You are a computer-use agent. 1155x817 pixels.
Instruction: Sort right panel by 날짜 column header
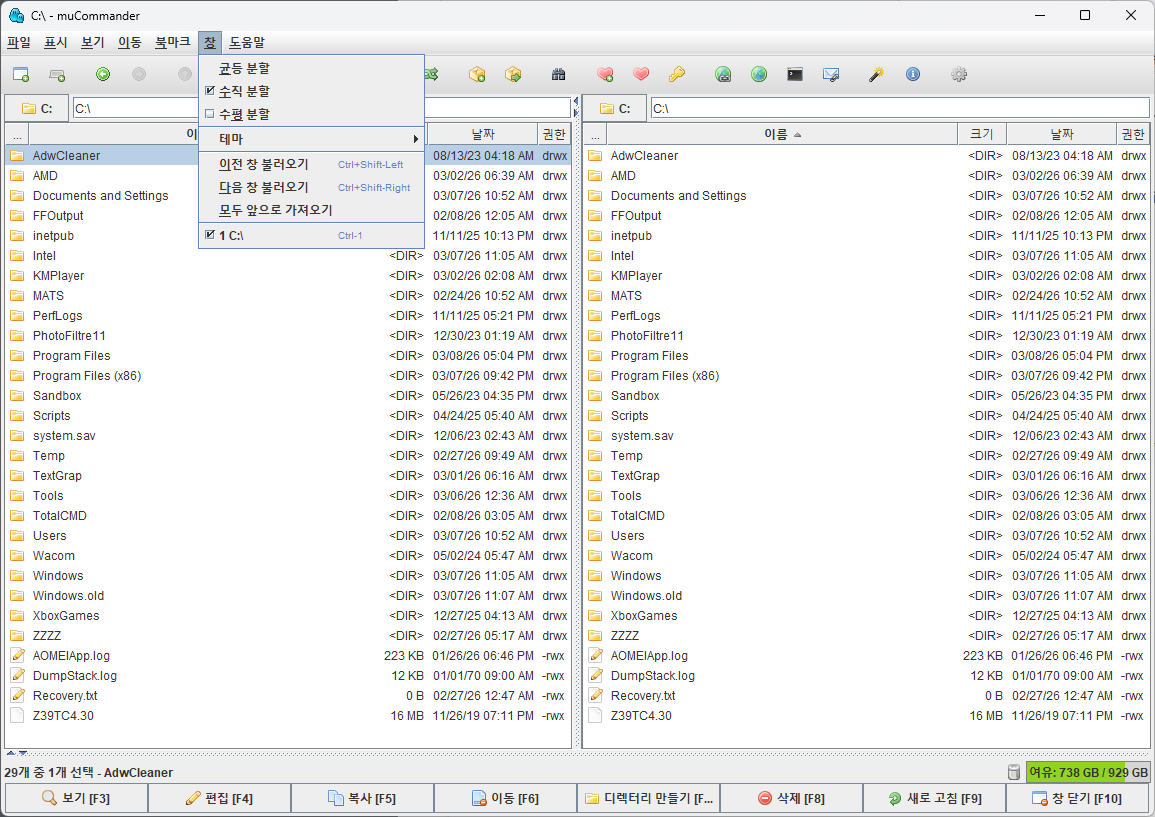(1061, 134)
